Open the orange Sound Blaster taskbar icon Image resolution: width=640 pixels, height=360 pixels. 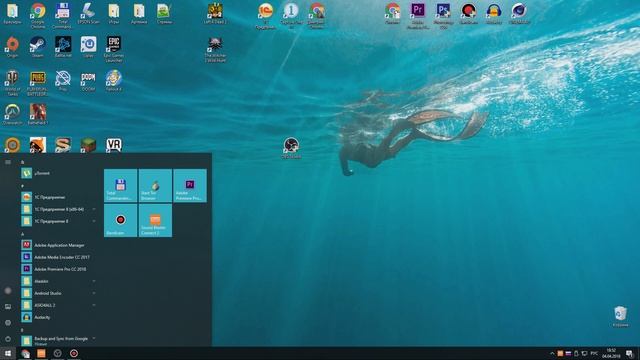point(41,353)
